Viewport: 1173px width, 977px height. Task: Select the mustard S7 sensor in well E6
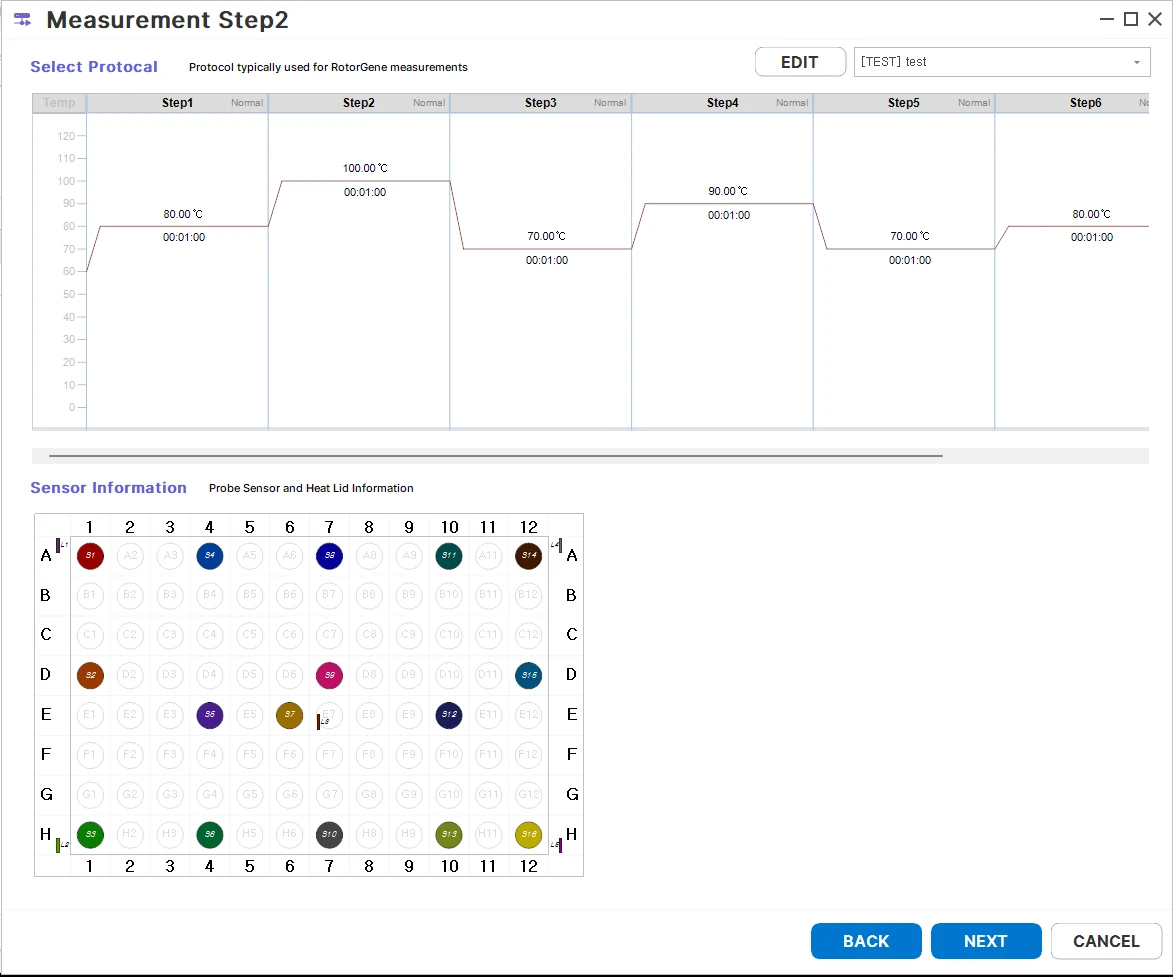[290, 714]
